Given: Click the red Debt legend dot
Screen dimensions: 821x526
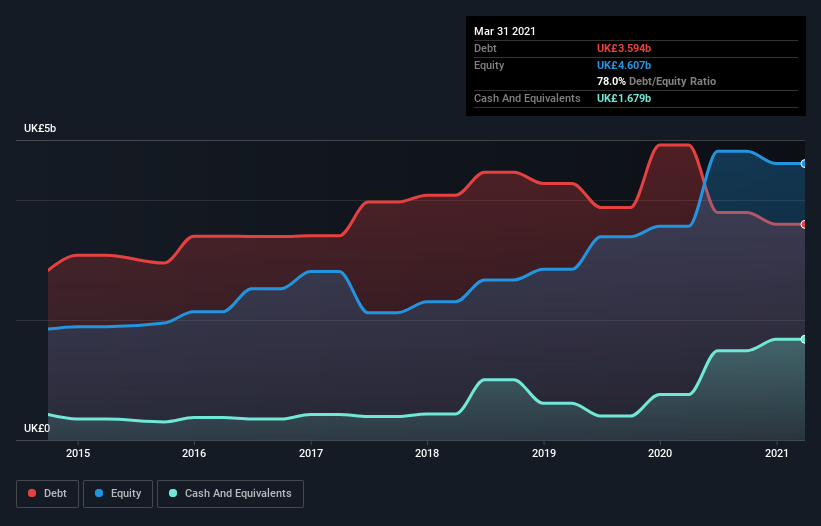Looking at the screenshot, I should [x=32, y=493].
